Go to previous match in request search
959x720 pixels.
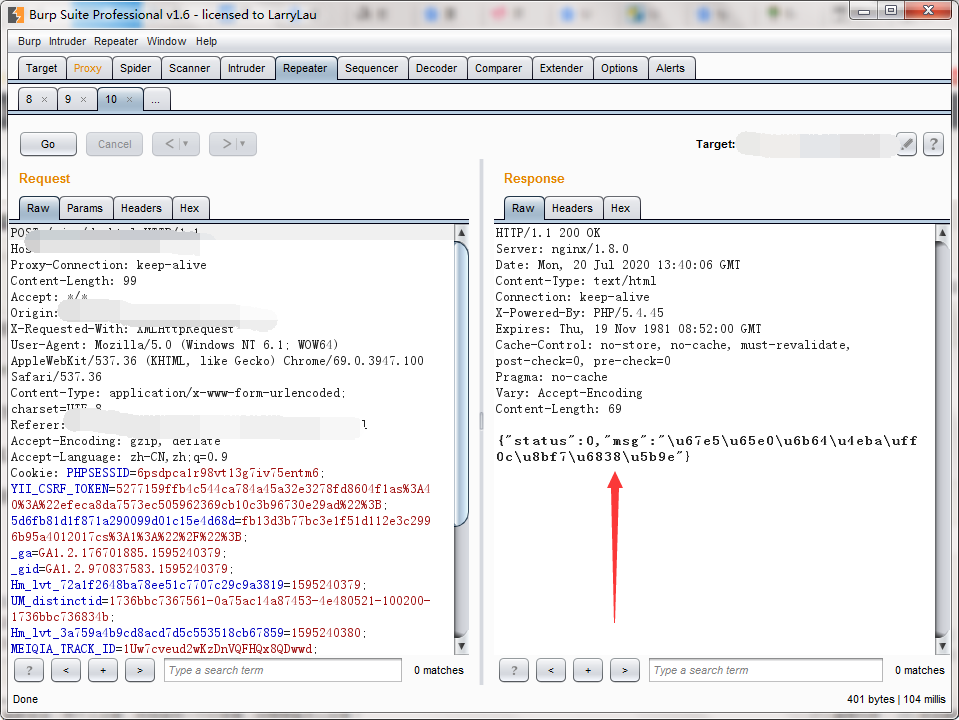tap(66, 670)
